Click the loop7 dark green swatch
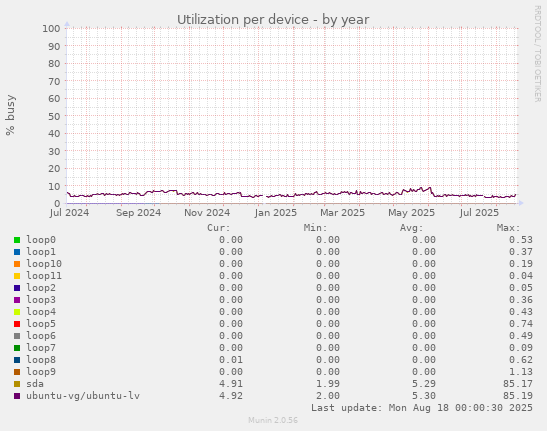This screenshot has height=431, width=547. click(x=17, y=348)
